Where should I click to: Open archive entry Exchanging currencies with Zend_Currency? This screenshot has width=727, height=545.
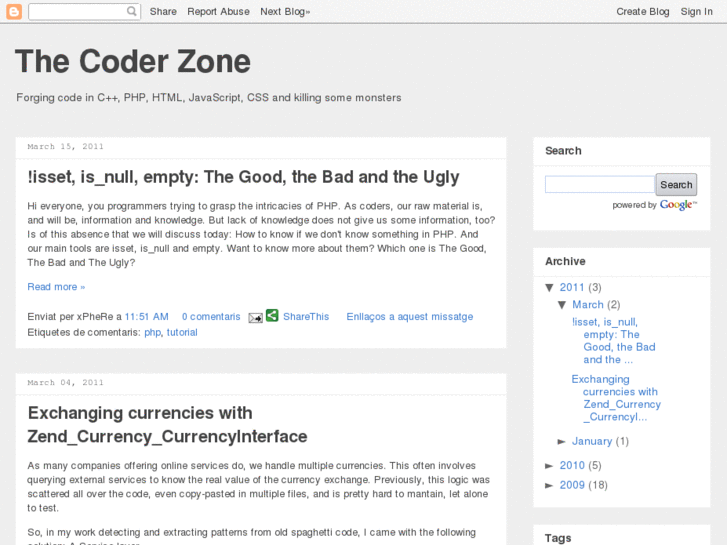coord(616,398)
